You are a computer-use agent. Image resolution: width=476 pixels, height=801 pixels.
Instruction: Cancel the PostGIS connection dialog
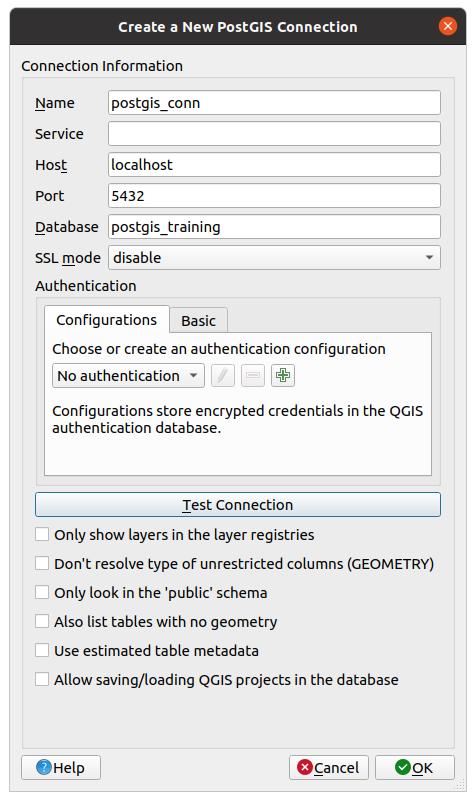click(x=329, y=767)
